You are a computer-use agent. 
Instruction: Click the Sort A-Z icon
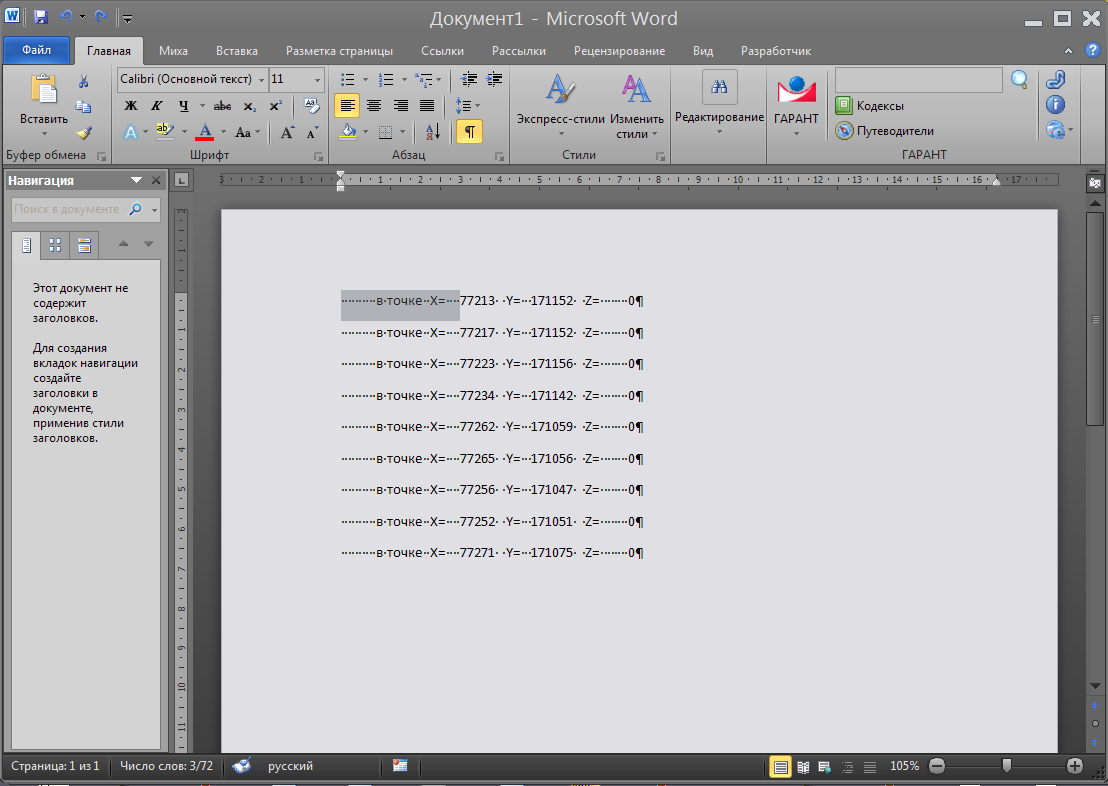(432, 131)
